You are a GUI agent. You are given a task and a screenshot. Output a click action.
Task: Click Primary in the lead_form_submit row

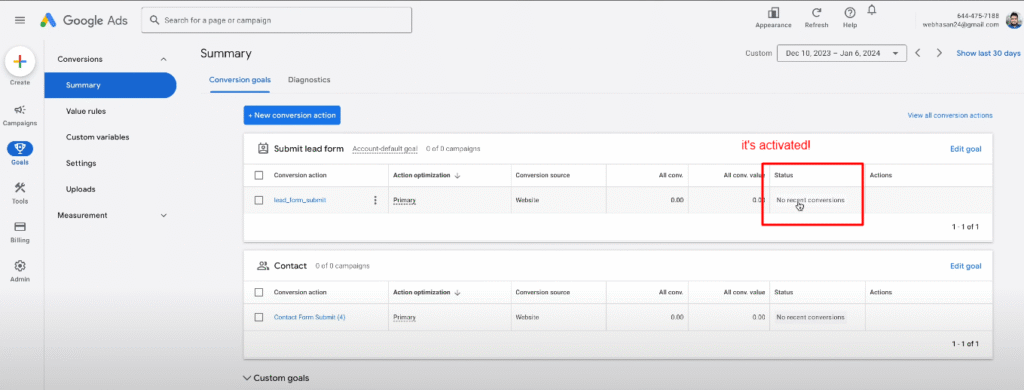point(404,200)
